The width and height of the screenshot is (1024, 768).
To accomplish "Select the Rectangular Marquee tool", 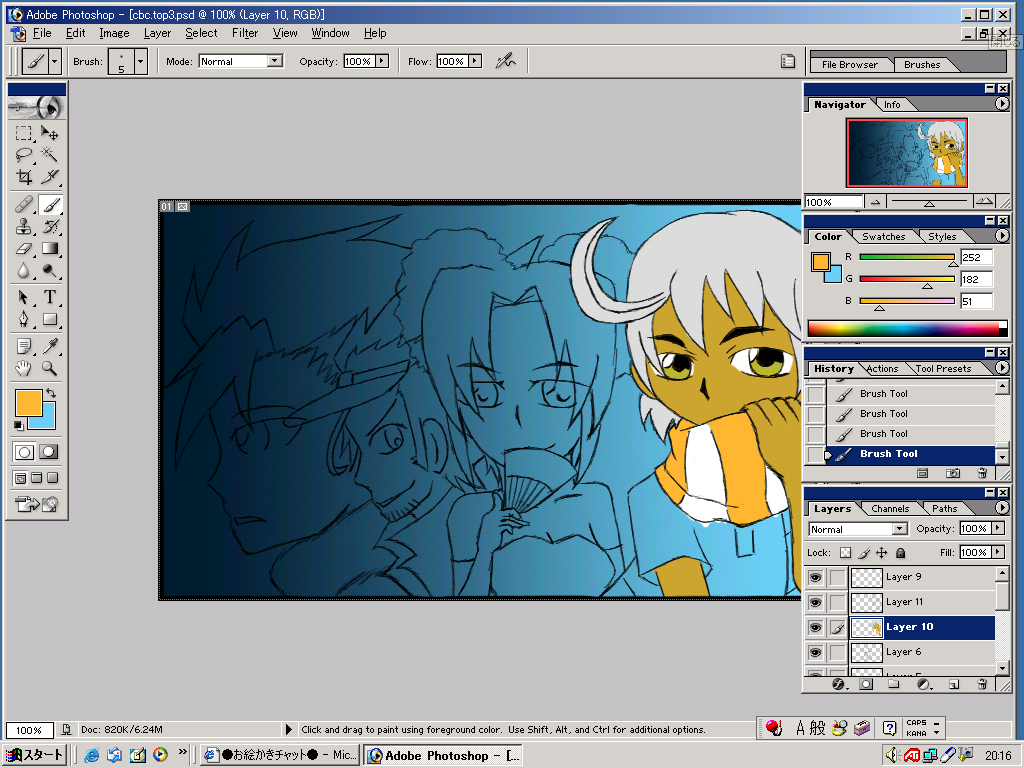I will click(24, 133).
